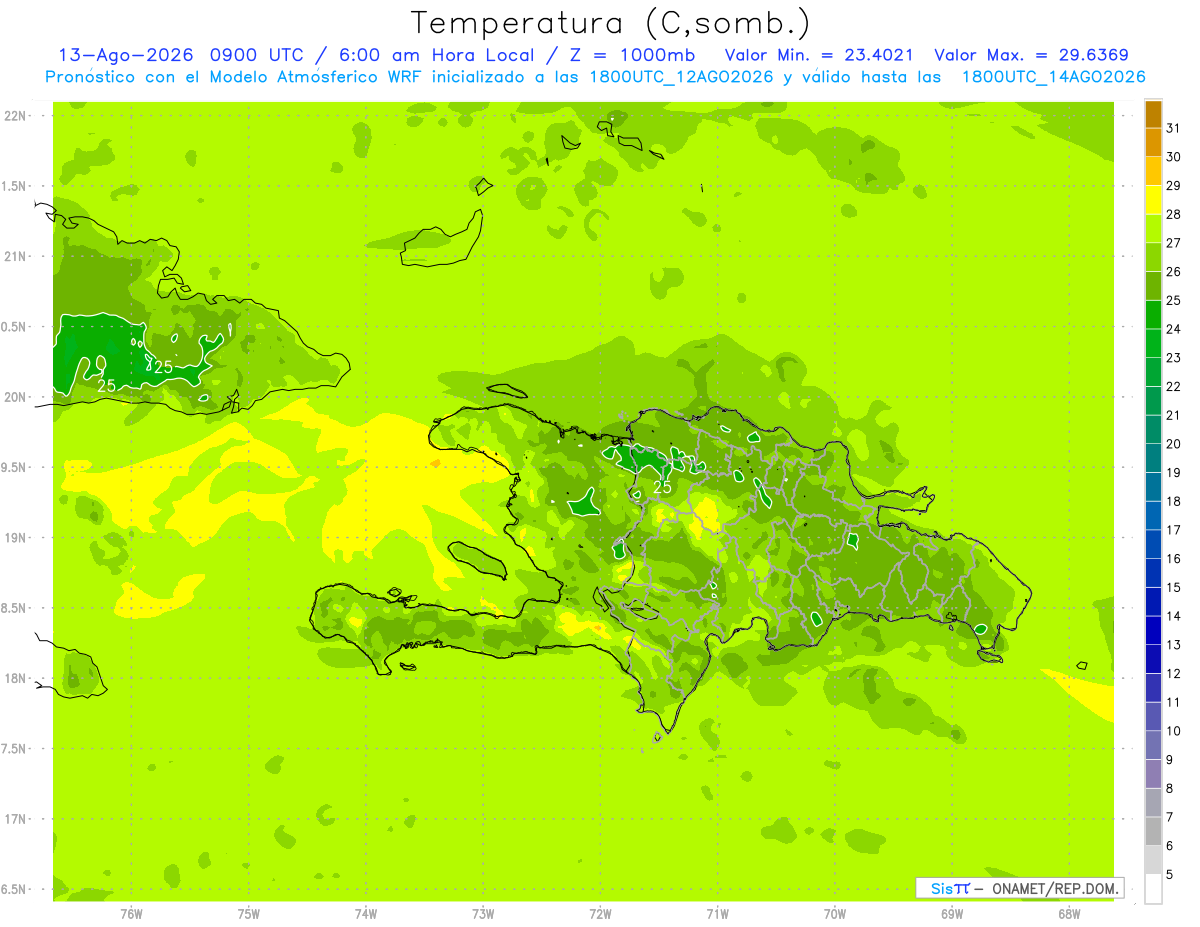Click the "6:00 am Hora Local" text
Viewport: 1200px width, 927px height.
click(434, 55)
